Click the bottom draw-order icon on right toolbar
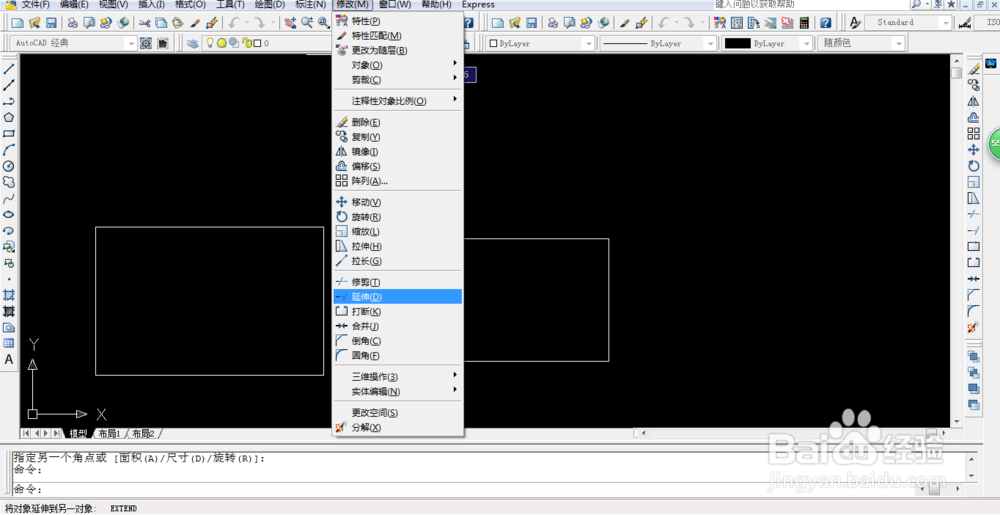 pyautogui.click(x=973, y=405)
